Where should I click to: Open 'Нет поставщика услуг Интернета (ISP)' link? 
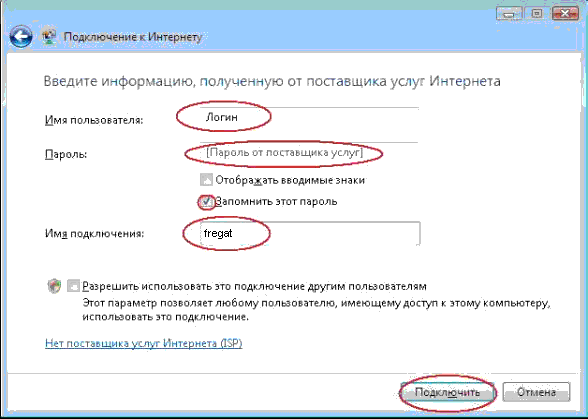tap(144, 343)
